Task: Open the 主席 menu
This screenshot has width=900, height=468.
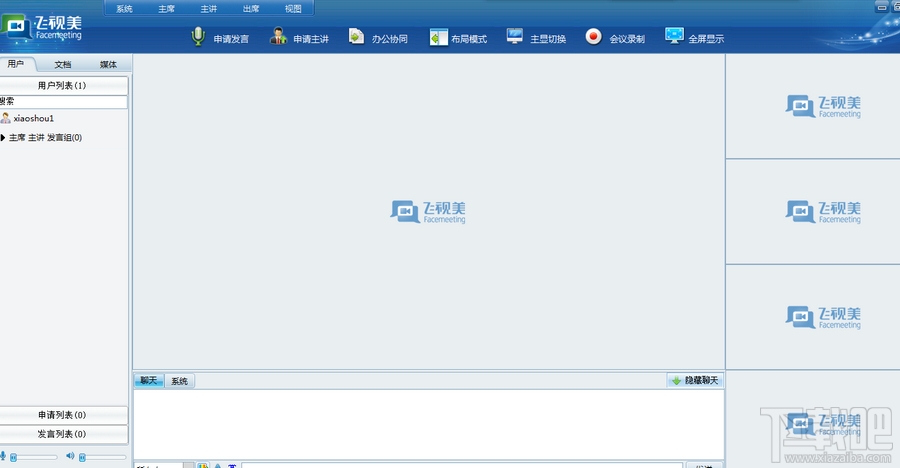Action: point(166,9)
